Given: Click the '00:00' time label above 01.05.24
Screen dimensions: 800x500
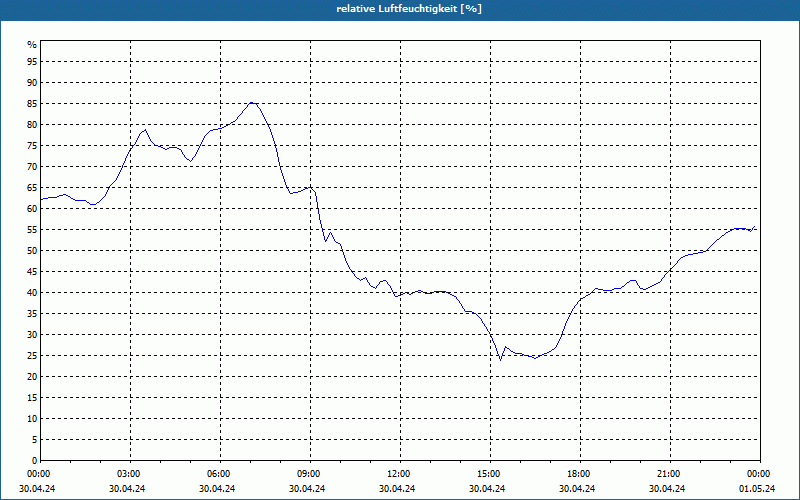Looking at the screenshot, I should pyautogui.click(x=758, y=474).
